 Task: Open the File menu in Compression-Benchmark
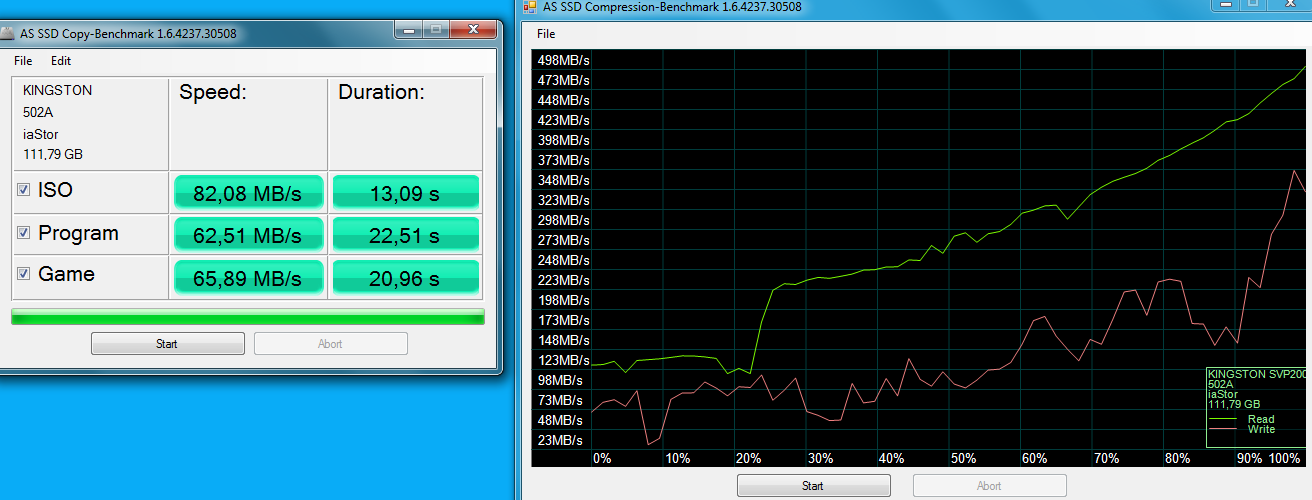pos(546,34)
